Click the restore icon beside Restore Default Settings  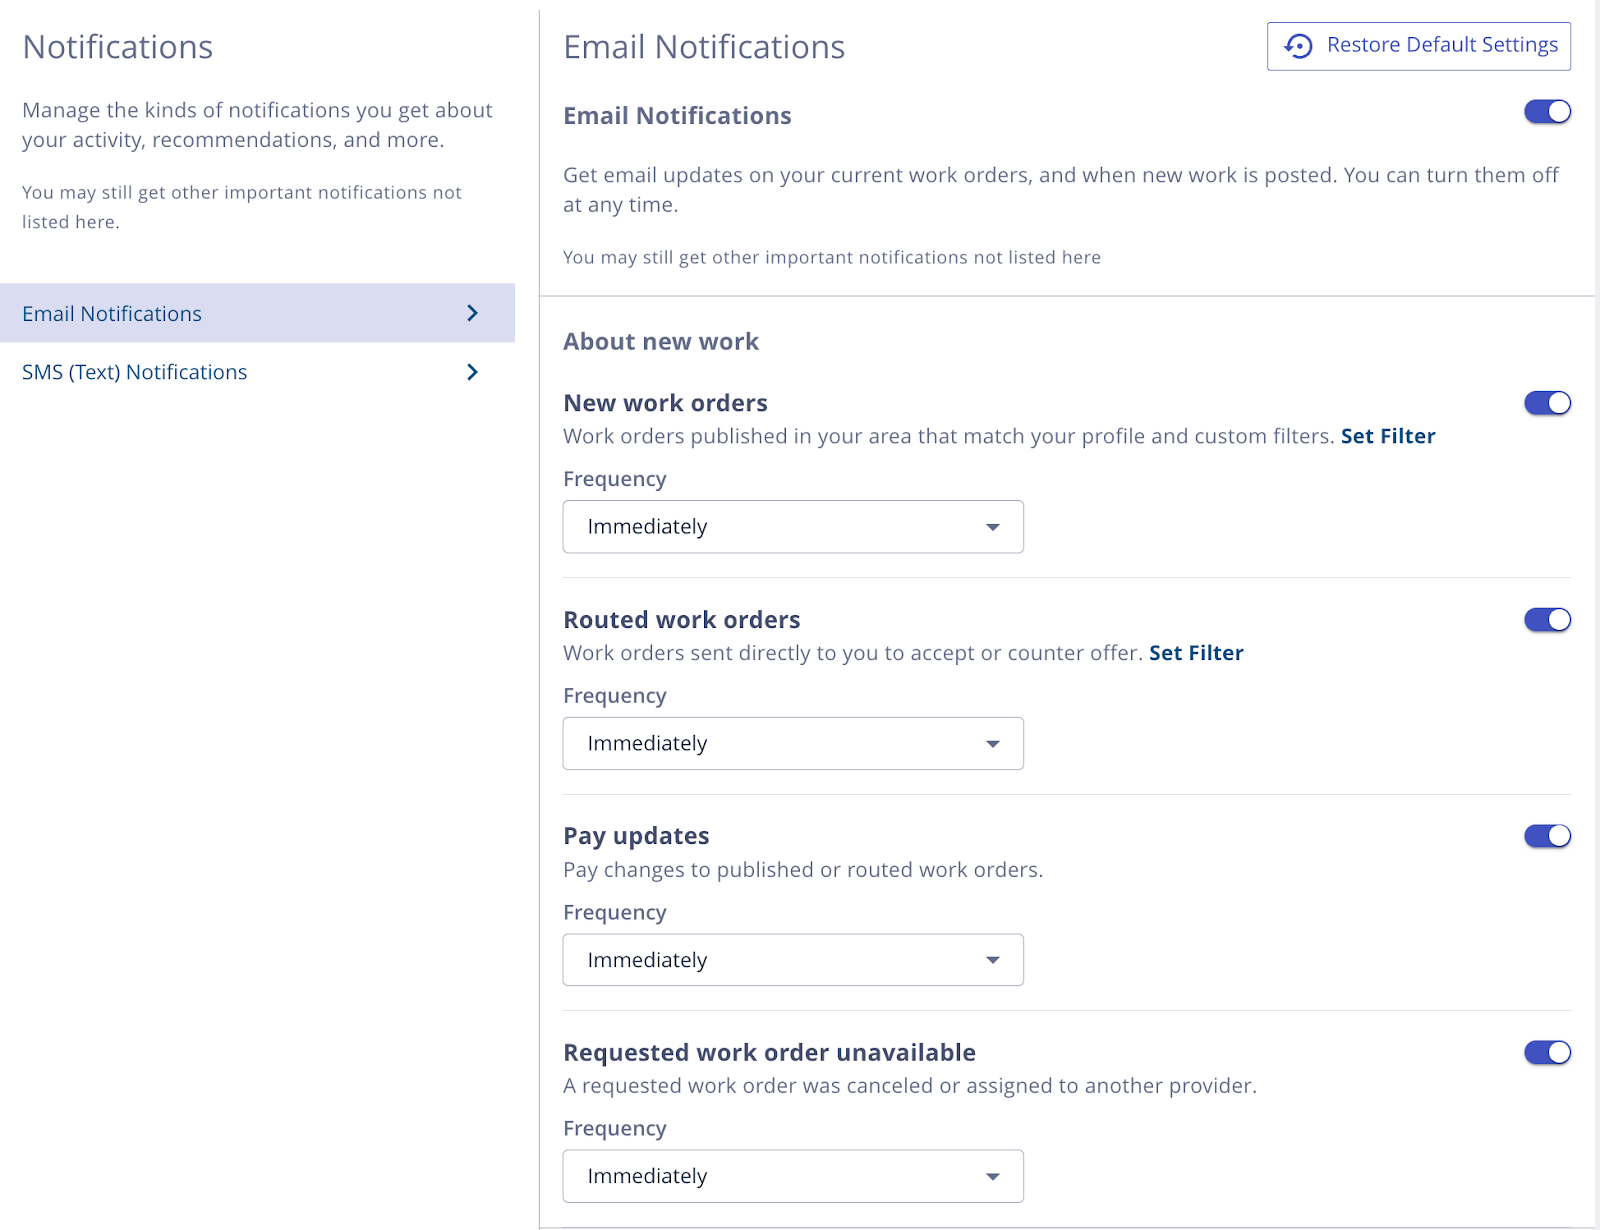(1298, 45)
